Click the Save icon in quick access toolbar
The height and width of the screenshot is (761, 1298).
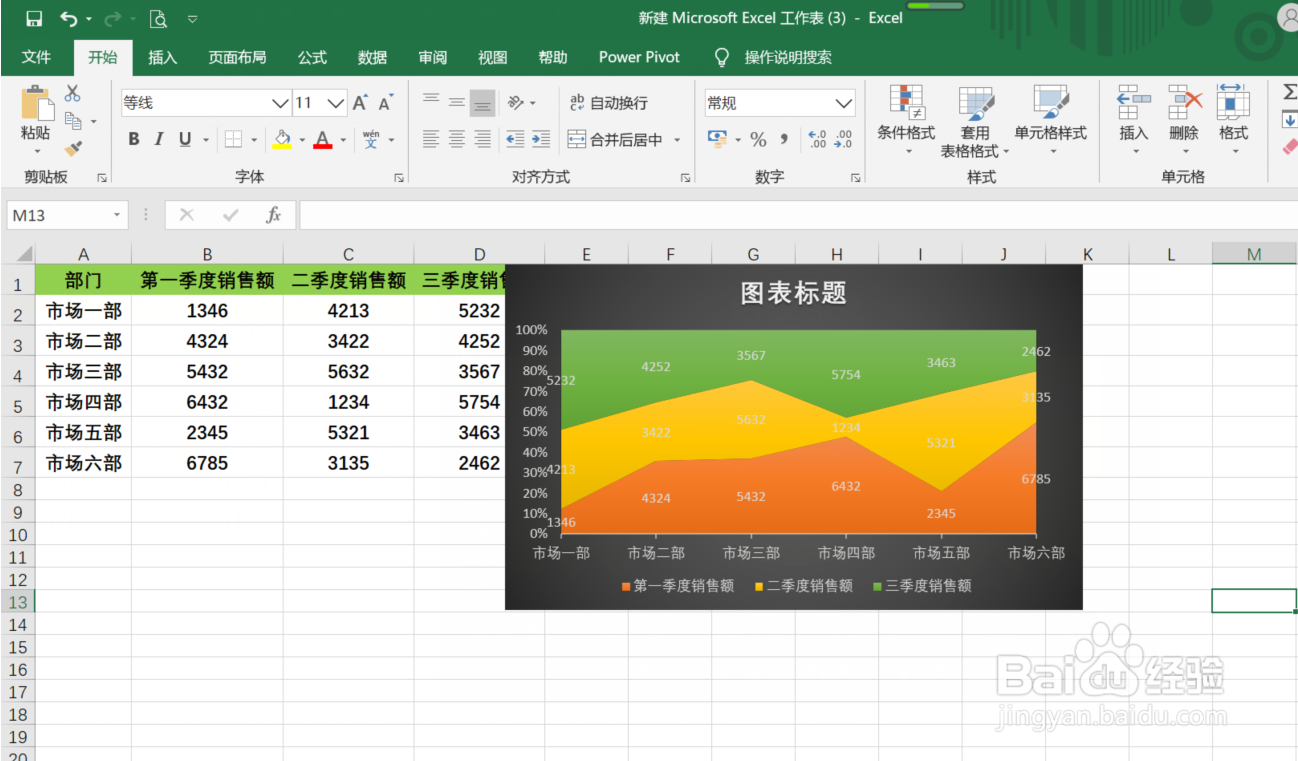point(35,17)
